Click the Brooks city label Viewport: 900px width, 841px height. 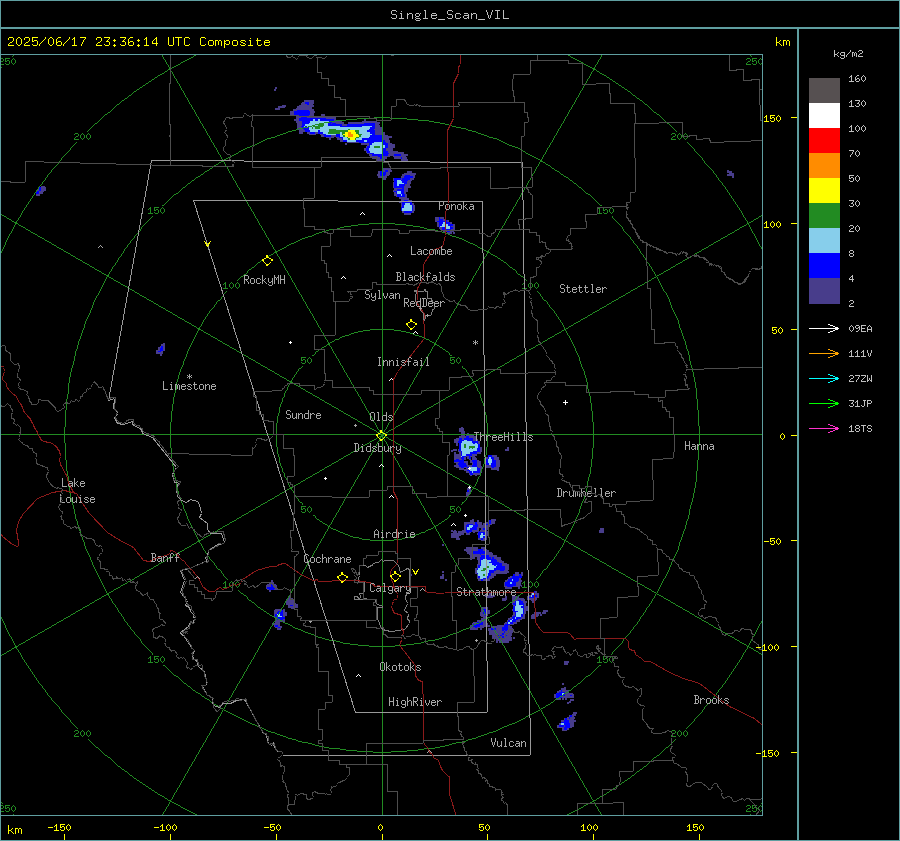click(x=711, y=700)
